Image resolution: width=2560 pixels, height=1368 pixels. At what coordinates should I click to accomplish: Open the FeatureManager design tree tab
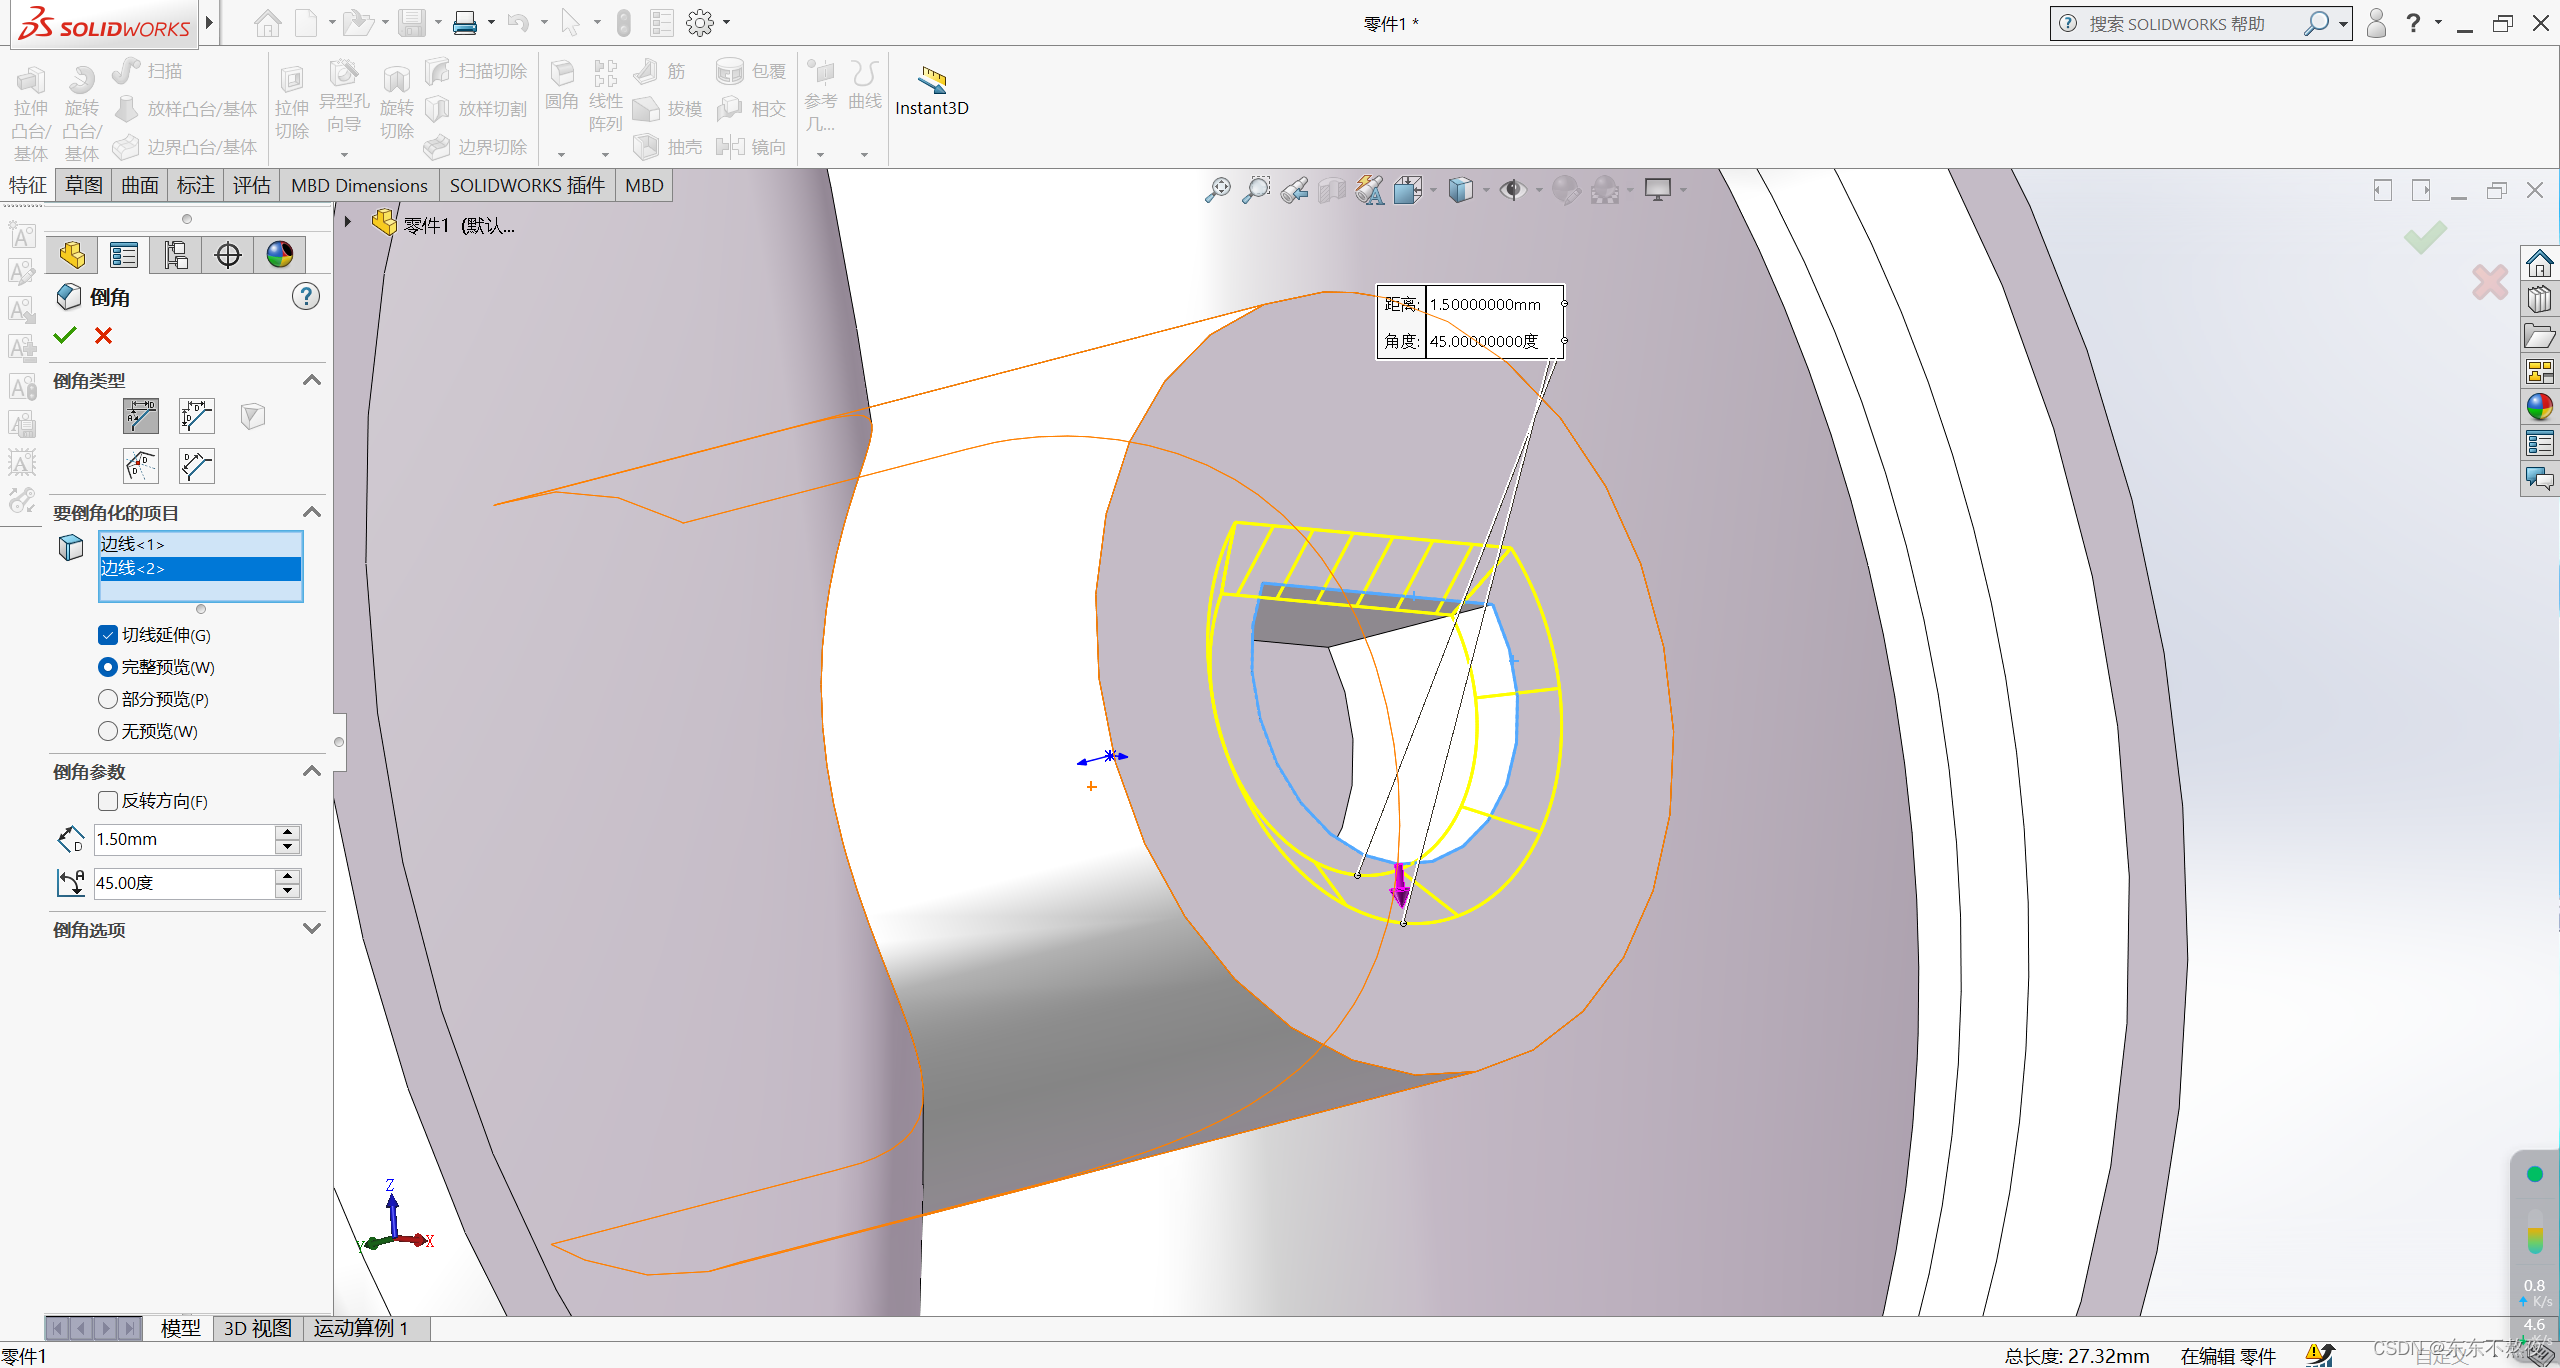tap(72, 255)
